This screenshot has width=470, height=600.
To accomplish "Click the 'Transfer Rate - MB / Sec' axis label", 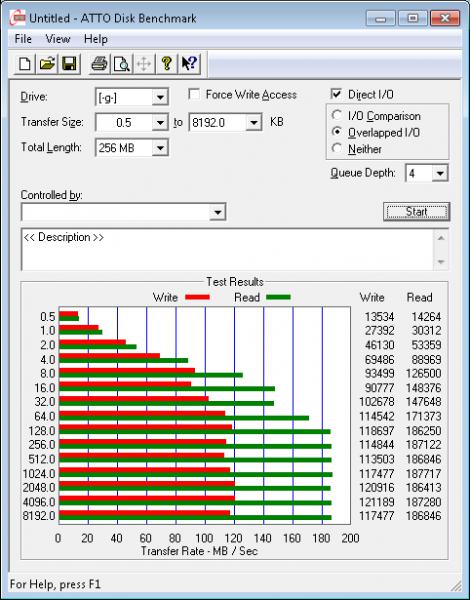I will point(199,551).
